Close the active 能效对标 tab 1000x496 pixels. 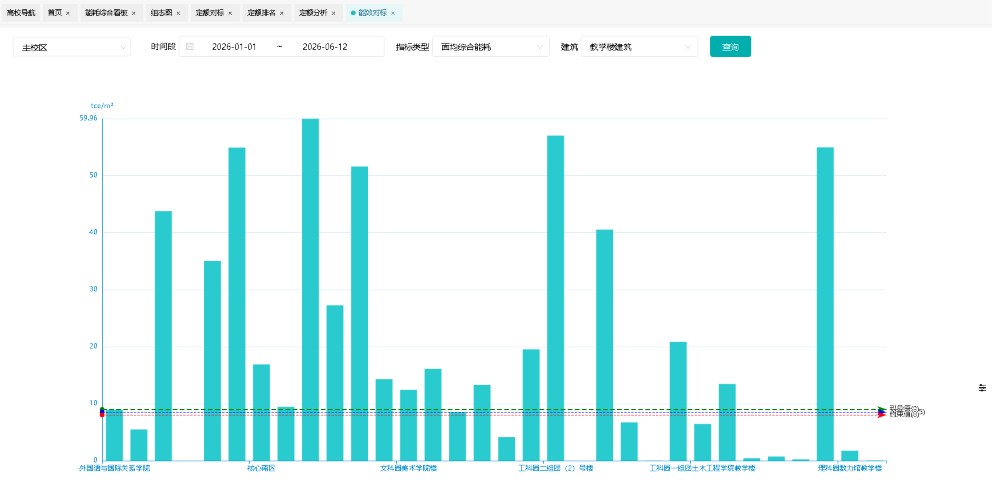point(393,13)
